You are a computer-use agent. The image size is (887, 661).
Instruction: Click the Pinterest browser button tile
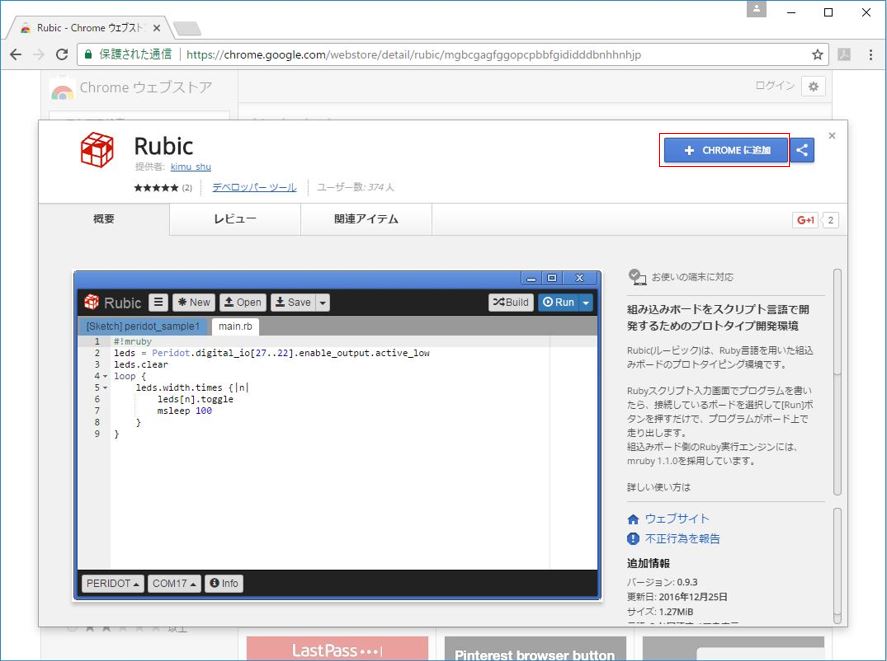click(535, 649)
